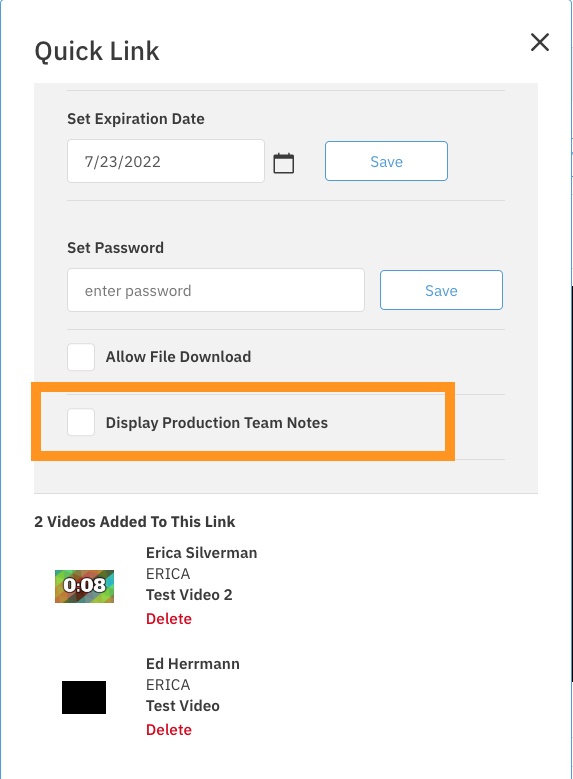Click the expiration date field showing 7/23/2022
This screenshot has width=573, height=779.
[166, 161]
